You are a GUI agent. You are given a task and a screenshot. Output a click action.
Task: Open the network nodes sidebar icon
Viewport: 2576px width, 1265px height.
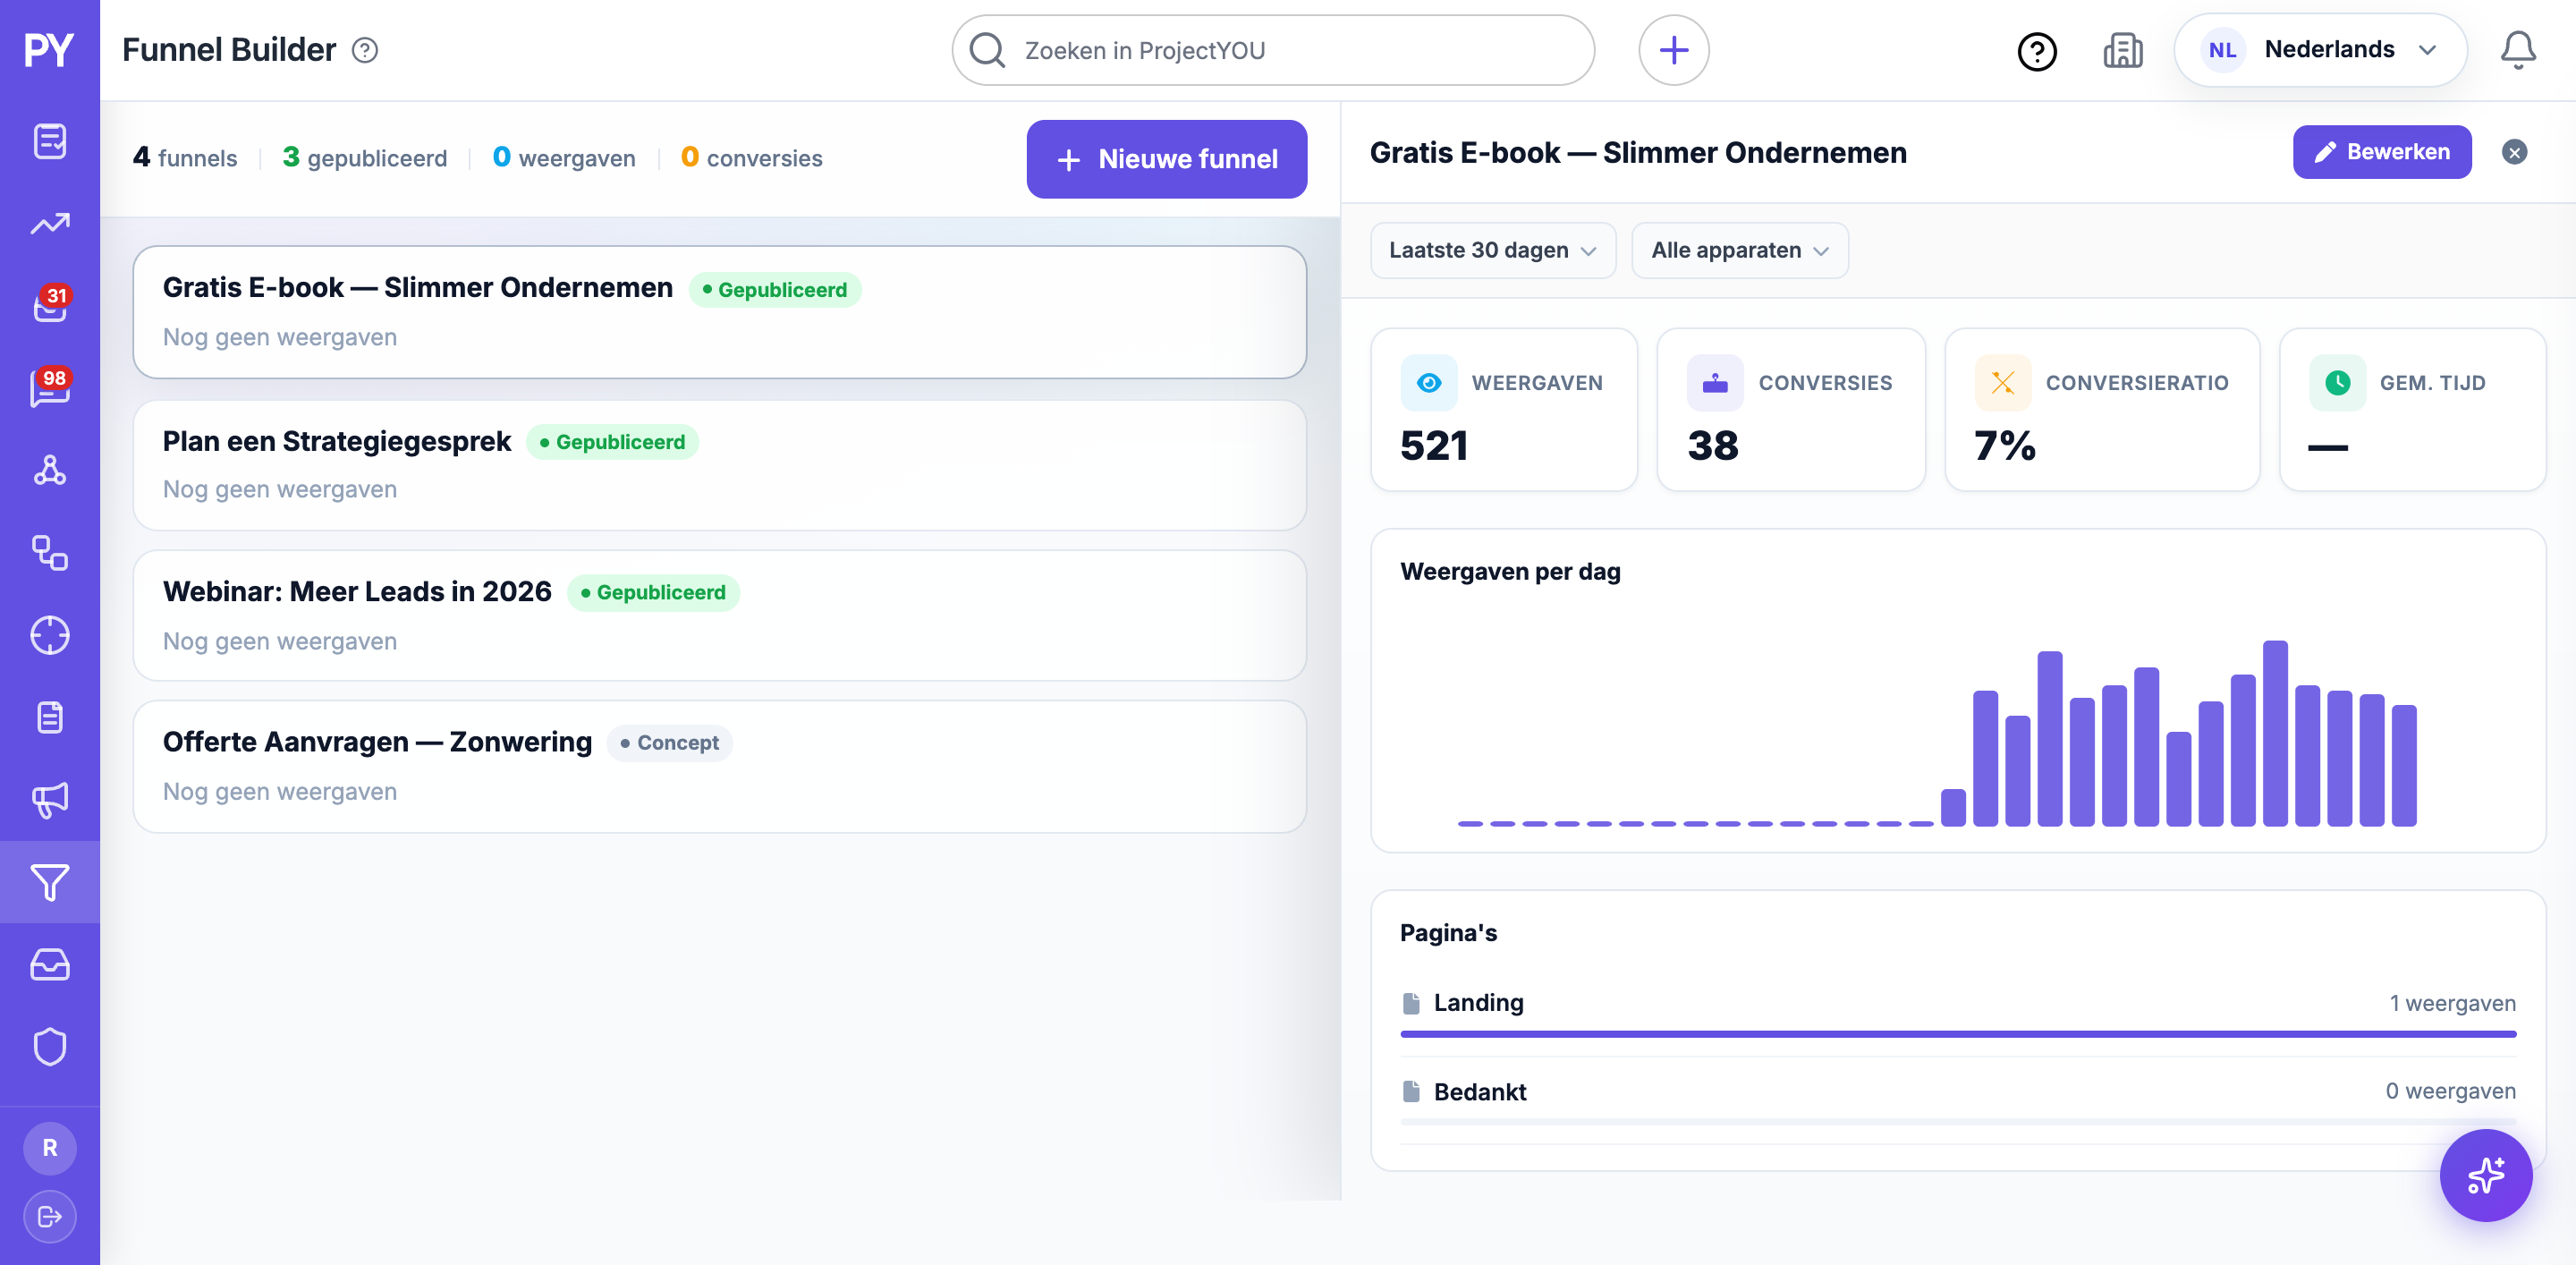pos(49,470)
